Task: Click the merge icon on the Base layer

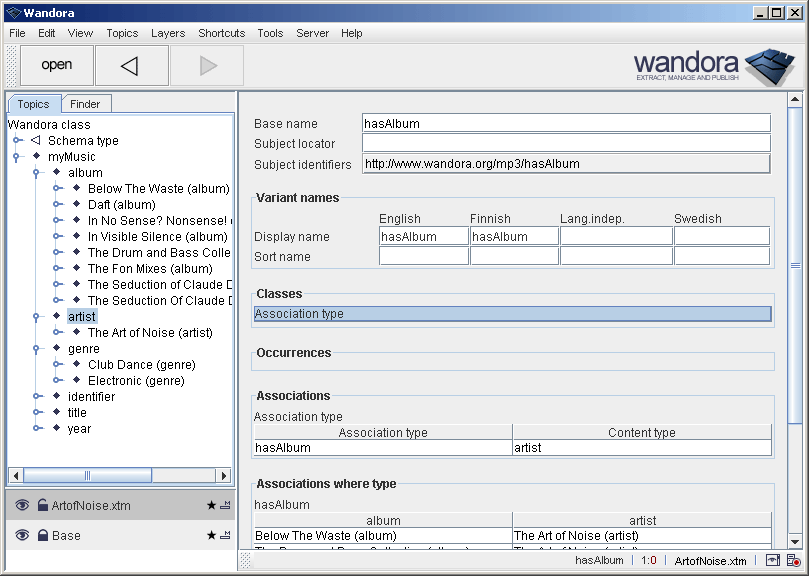Action: 225,535
